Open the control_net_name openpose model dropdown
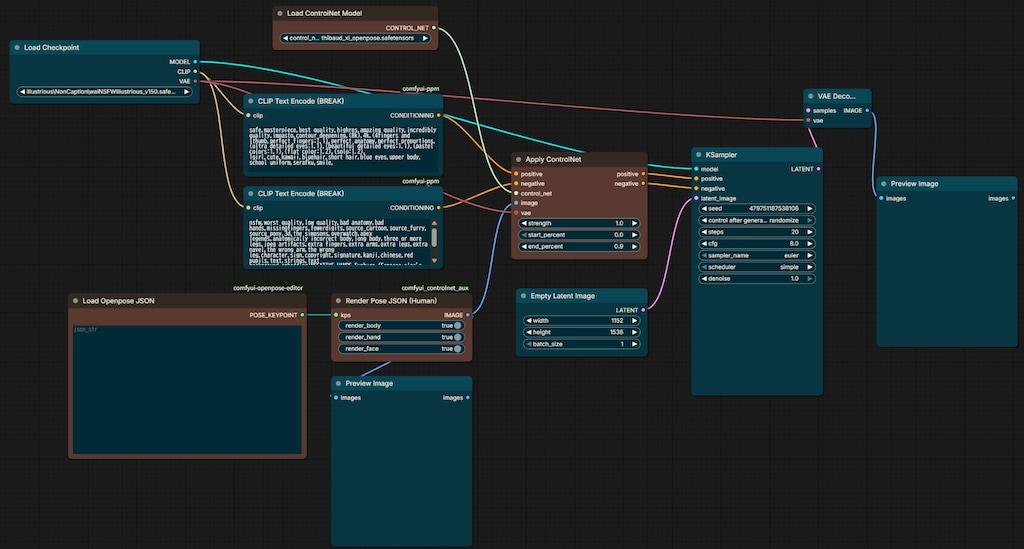This screenshot has width=1024, height=549. point(355,39)
